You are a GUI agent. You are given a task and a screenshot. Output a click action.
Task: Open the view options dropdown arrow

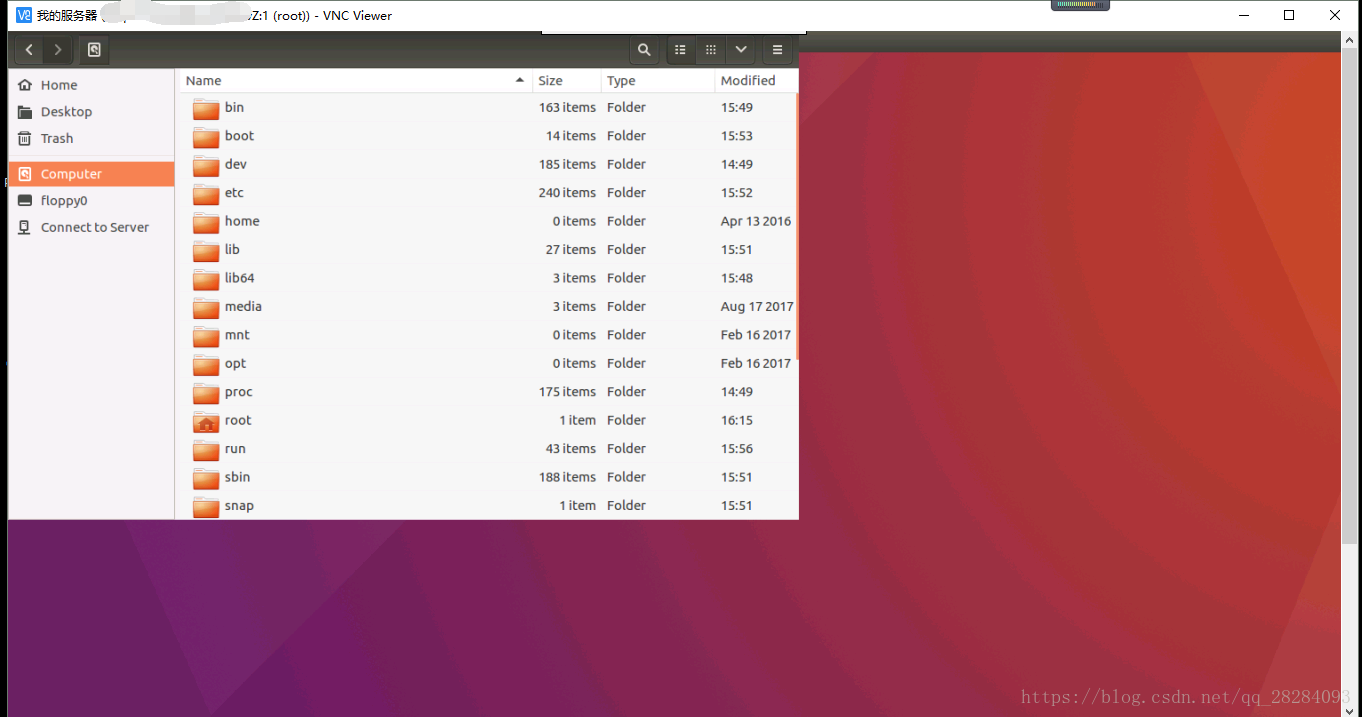point(740,50)
